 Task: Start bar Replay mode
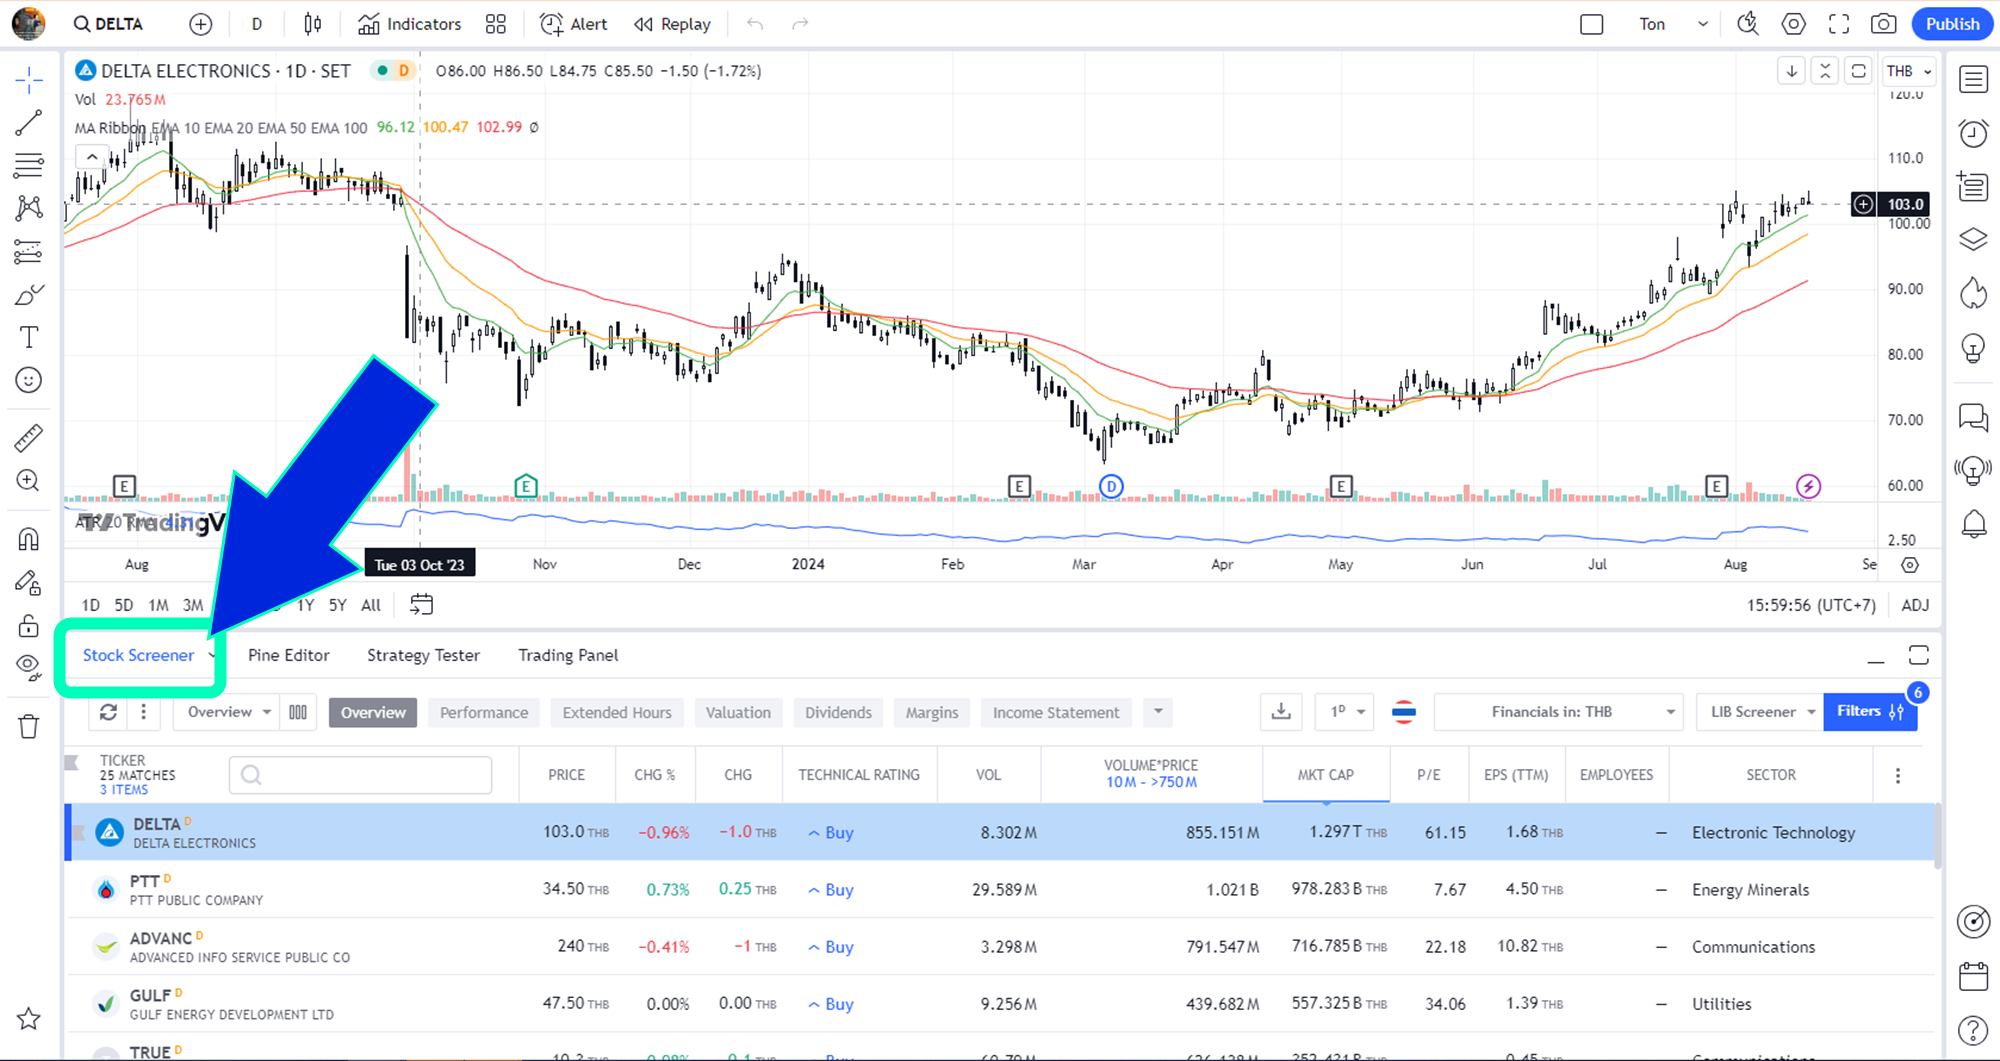pyautogui.click(x=672, y=24)
